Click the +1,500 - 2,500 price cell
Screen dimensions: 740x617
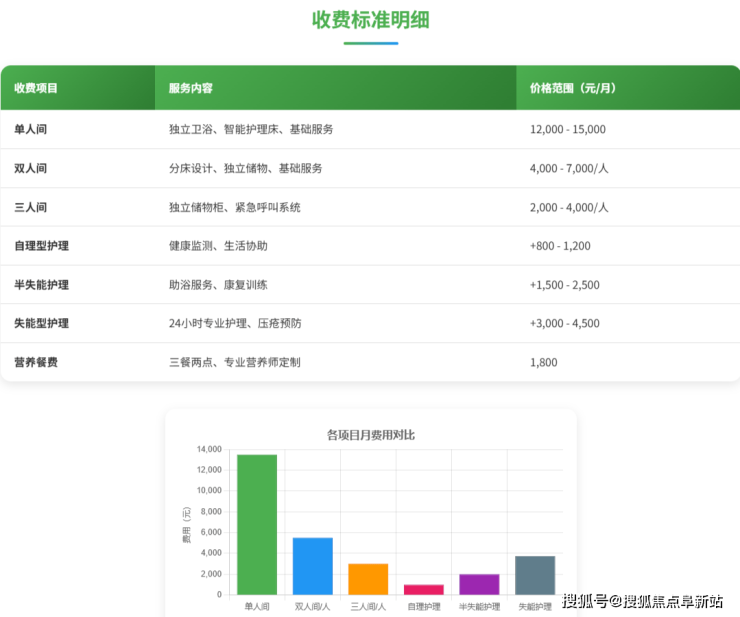[x=564, y=285]
